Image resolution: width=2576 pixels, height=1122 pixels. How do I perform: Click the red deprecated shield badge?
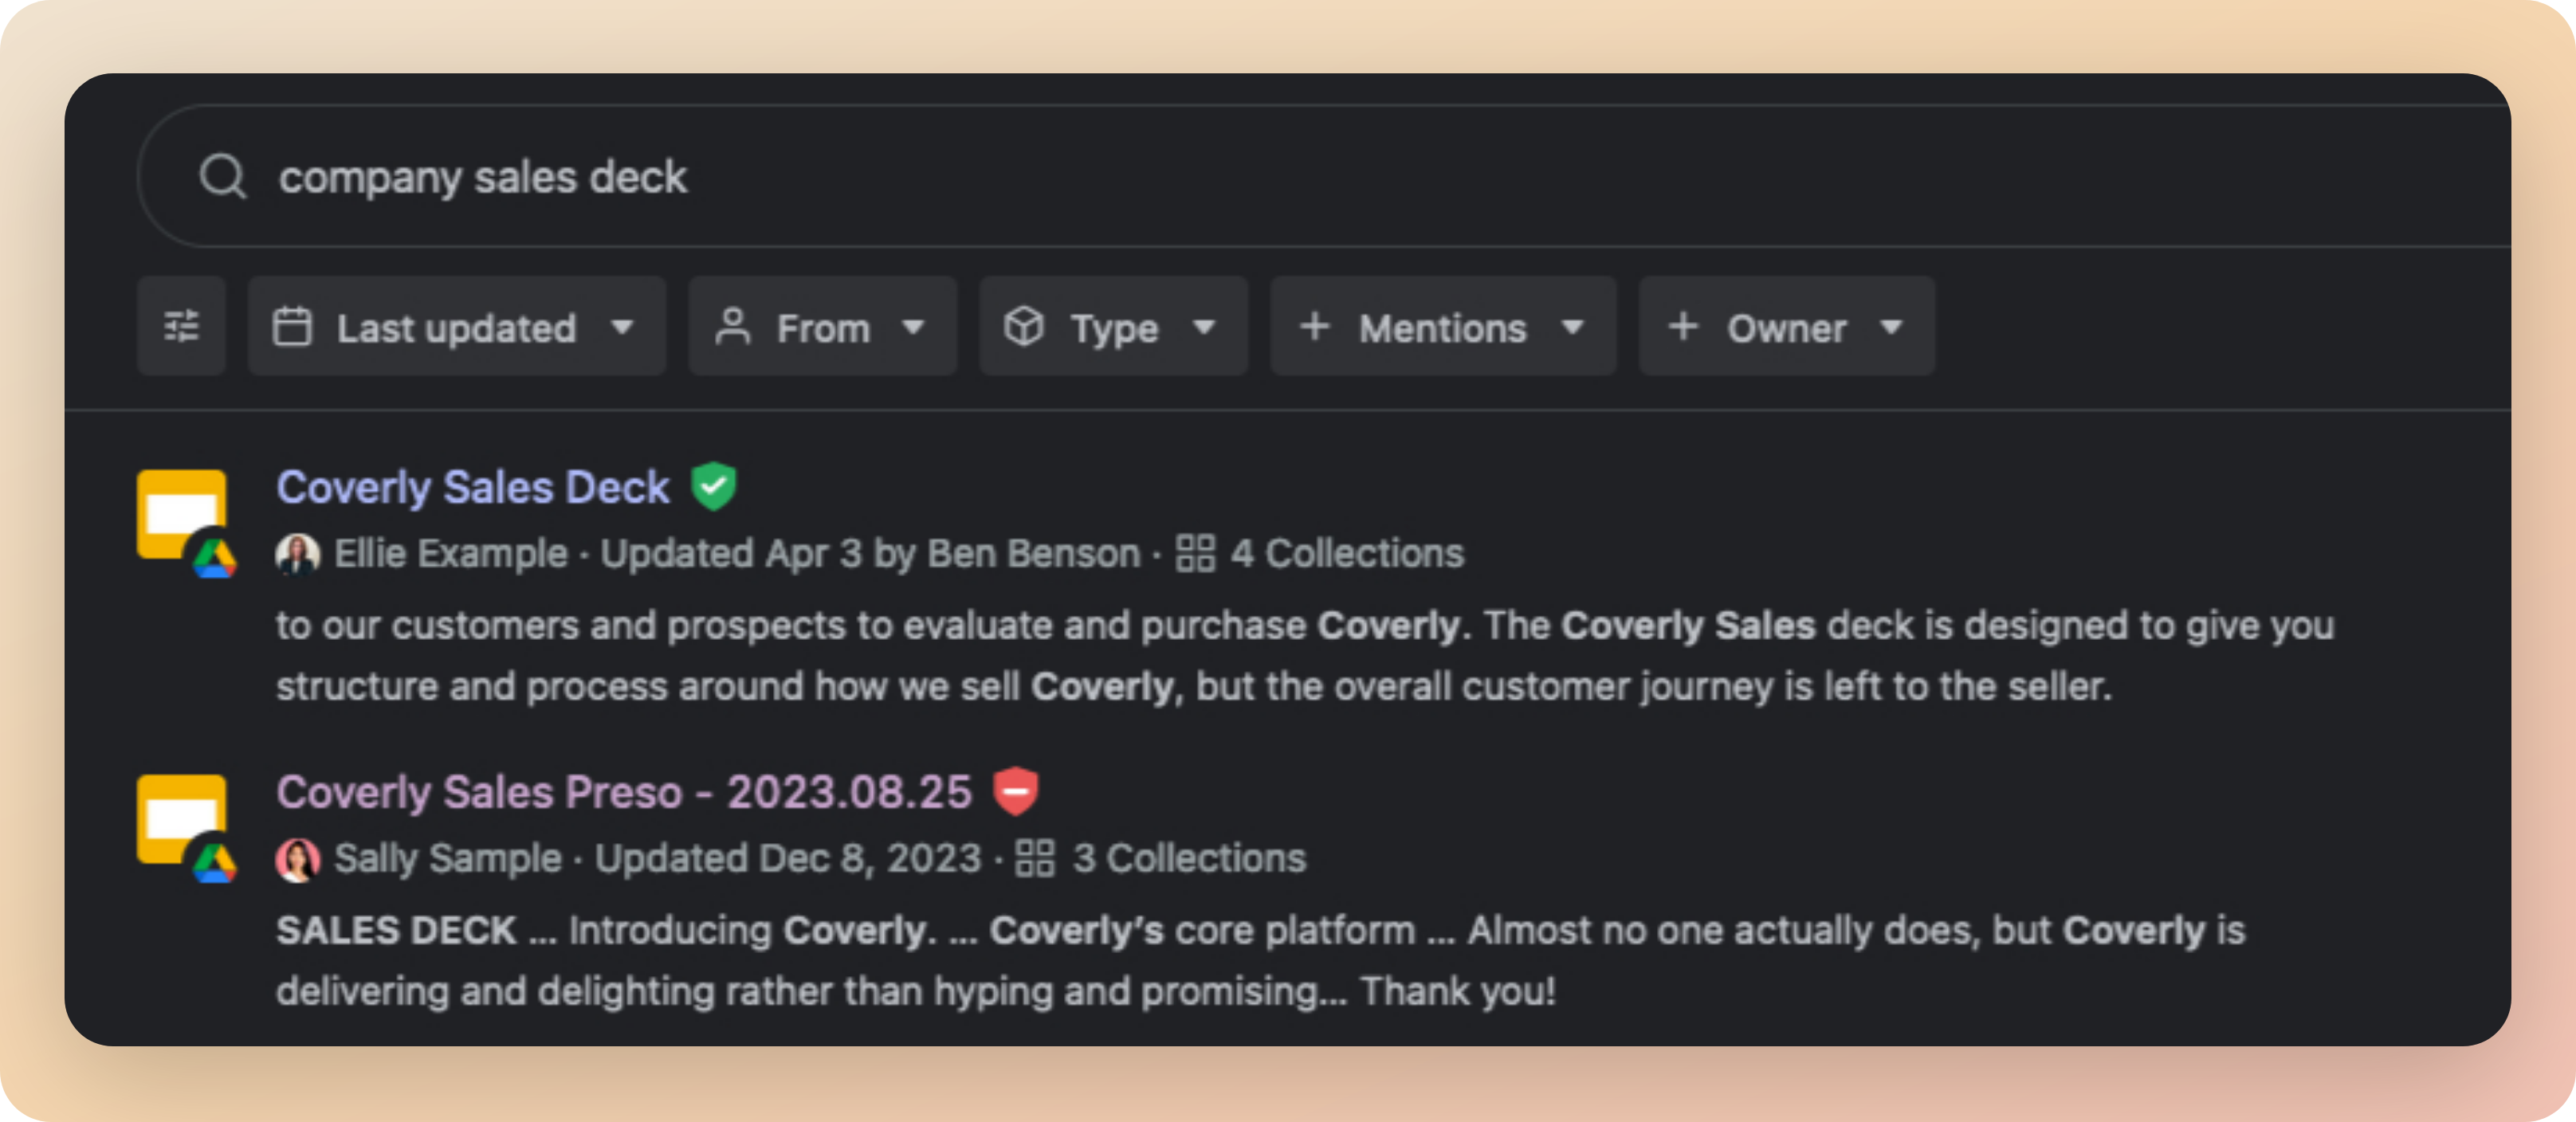pos(1016,792)
